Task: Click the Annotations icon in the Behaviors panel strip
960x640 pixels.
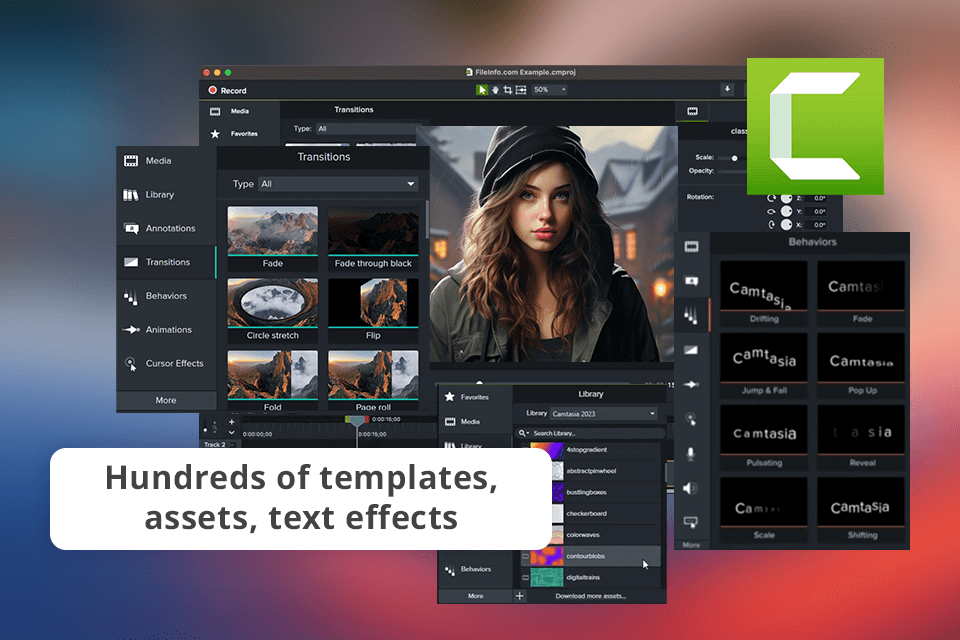Action: 692,281
